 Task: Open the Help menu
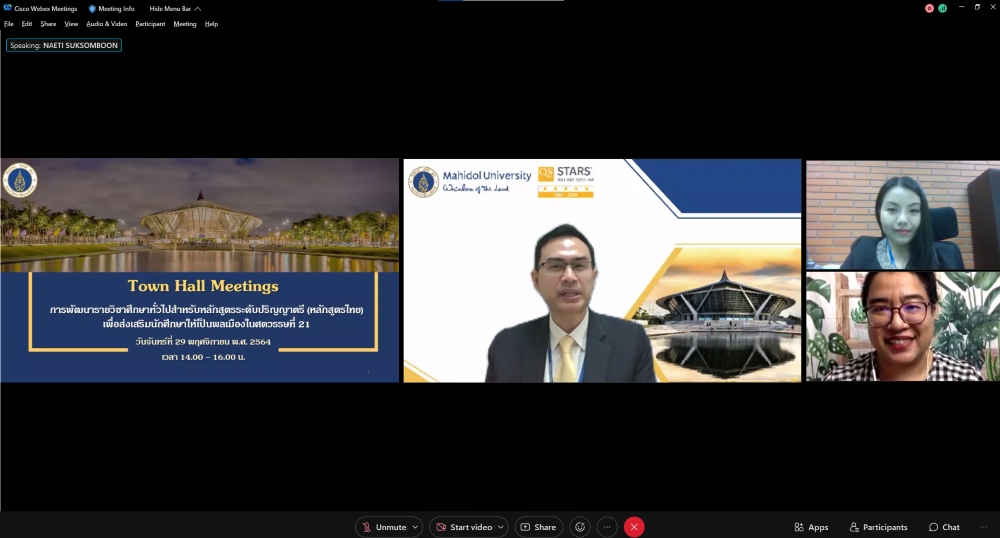[x=211, y=24]
